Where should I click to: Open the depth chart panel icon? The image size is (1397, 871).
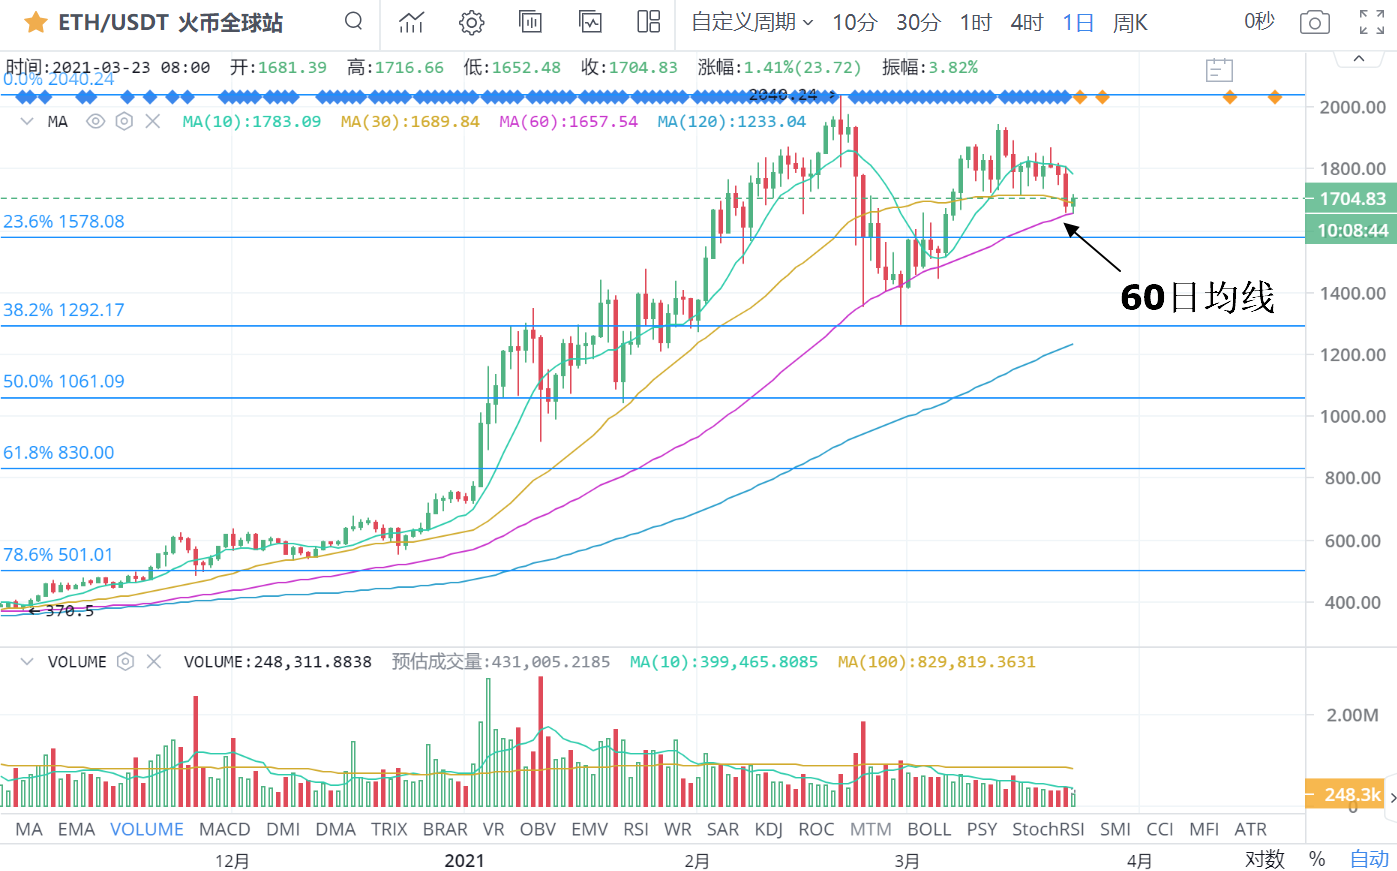coord(530,22)
